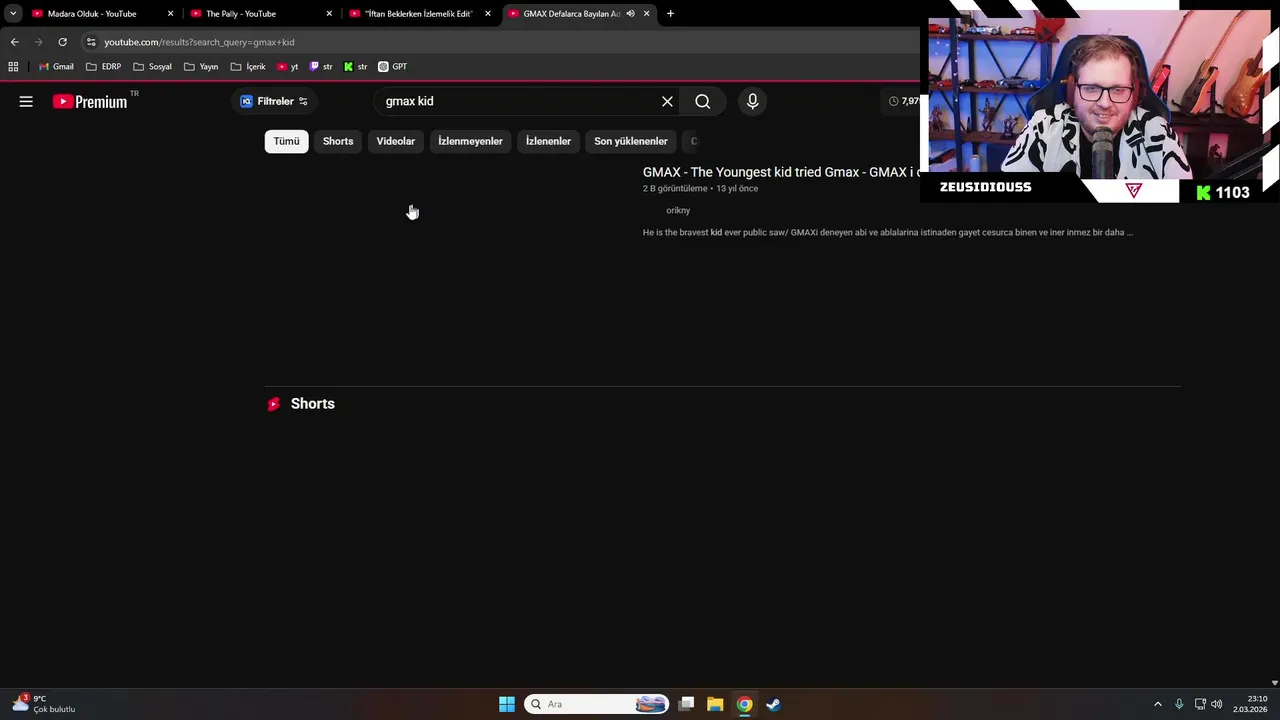Select the Tümü filter chip
Viewport: 1280px width, 720px height.
tap(286, 141)
